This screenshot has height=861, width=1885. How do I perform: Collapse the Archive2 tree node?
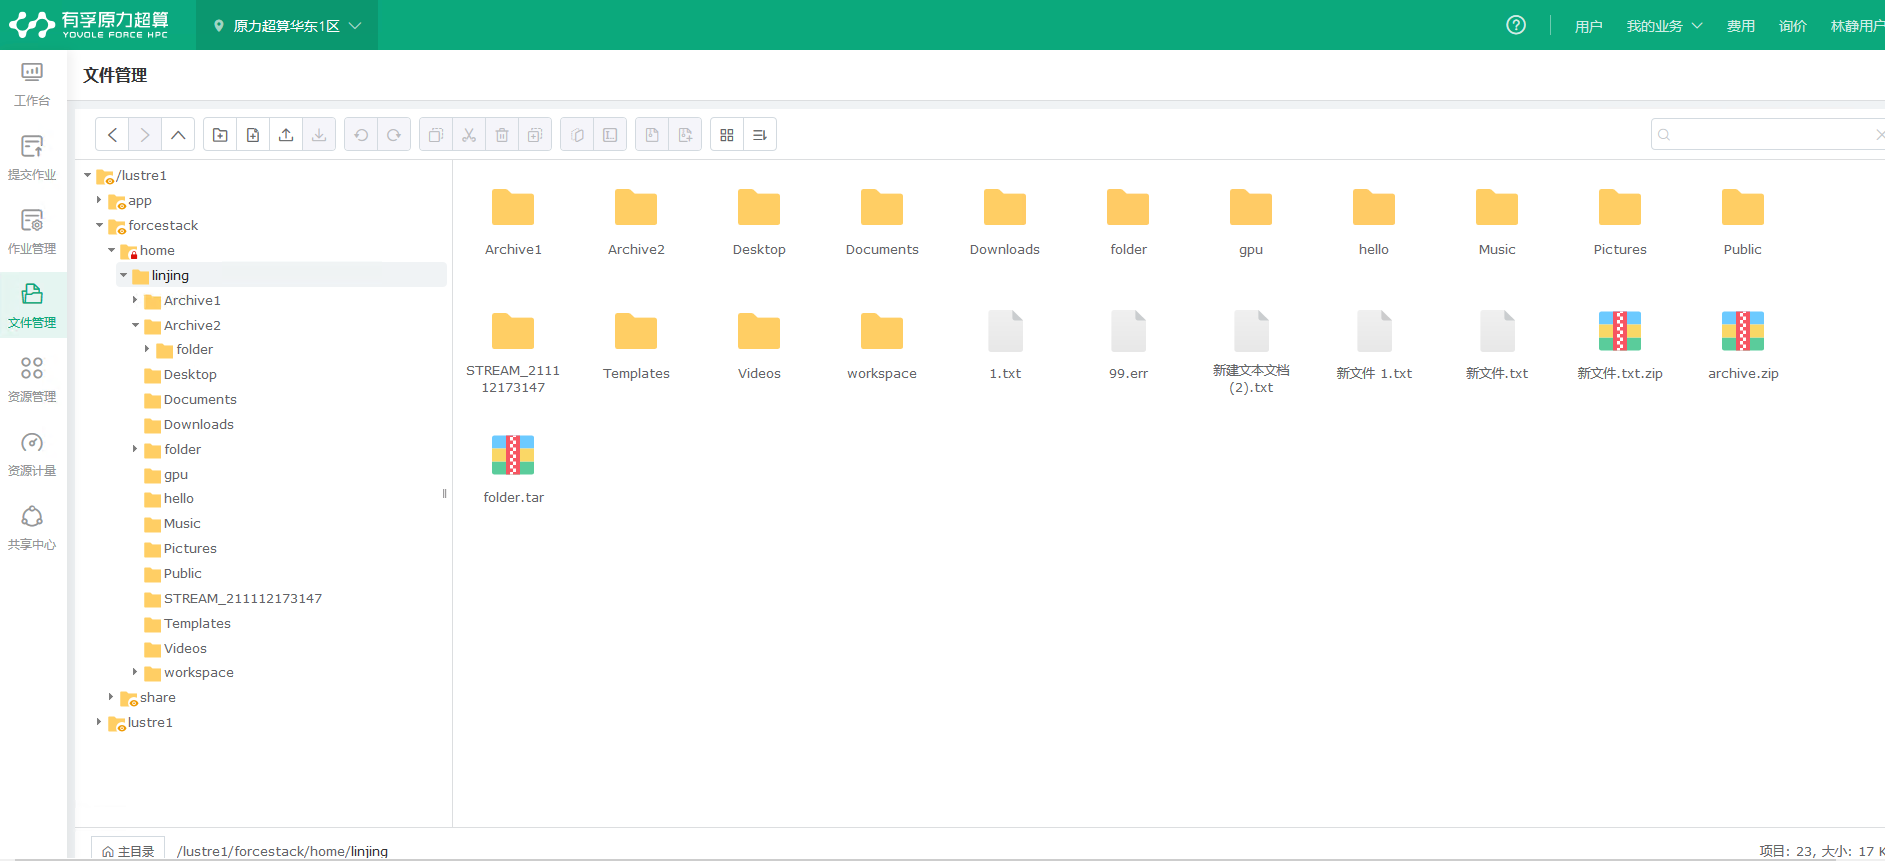click(x=135, y=325)
